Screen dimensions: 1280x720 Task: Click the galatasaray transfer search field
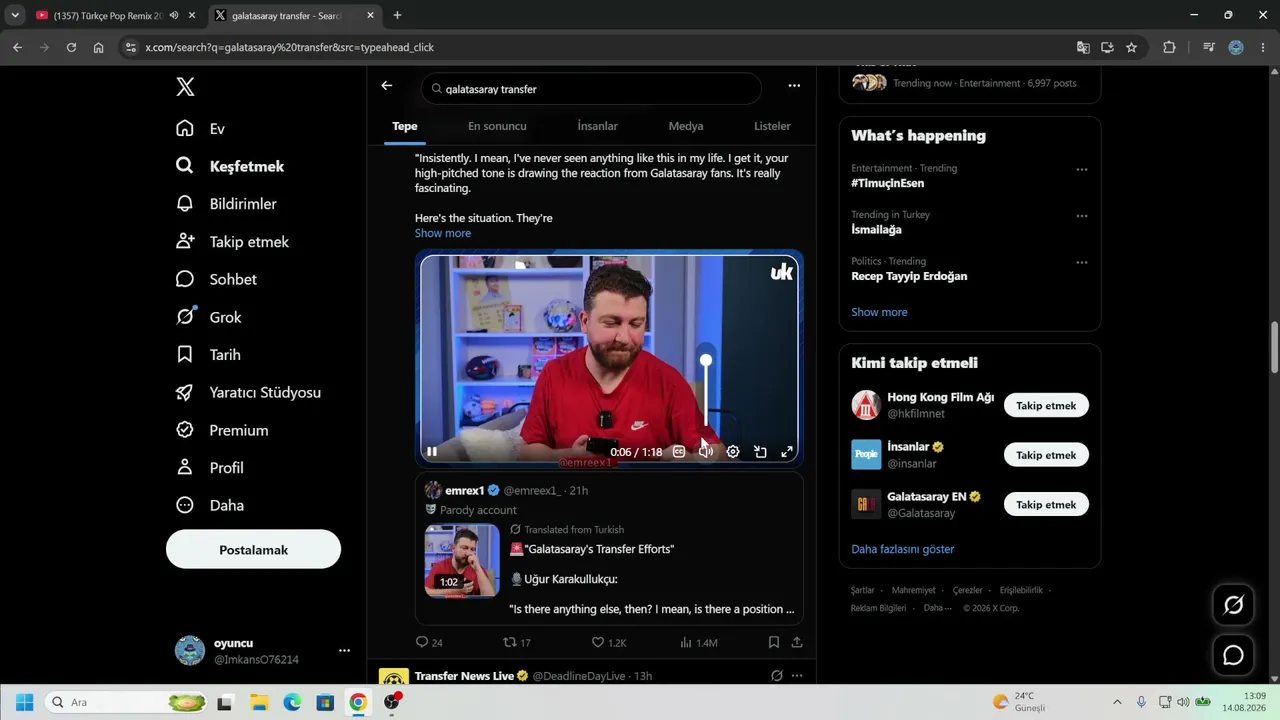point(591,89)
